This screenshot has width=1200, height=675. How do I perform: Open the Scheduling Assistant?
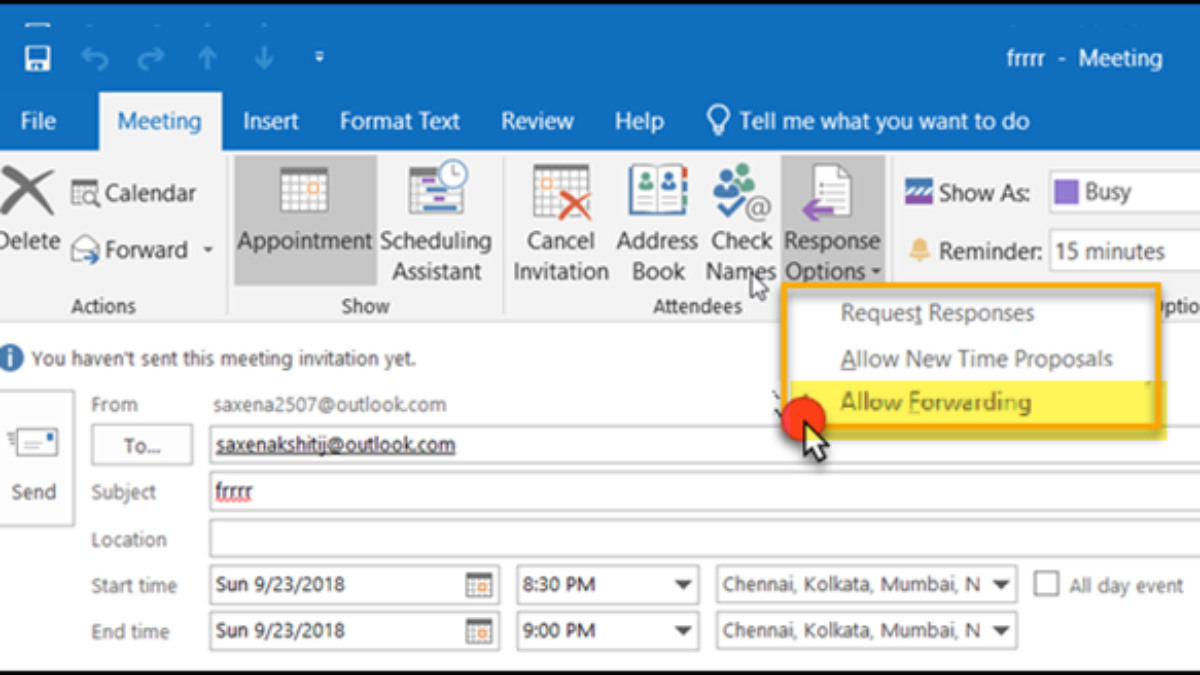[436, 220]
